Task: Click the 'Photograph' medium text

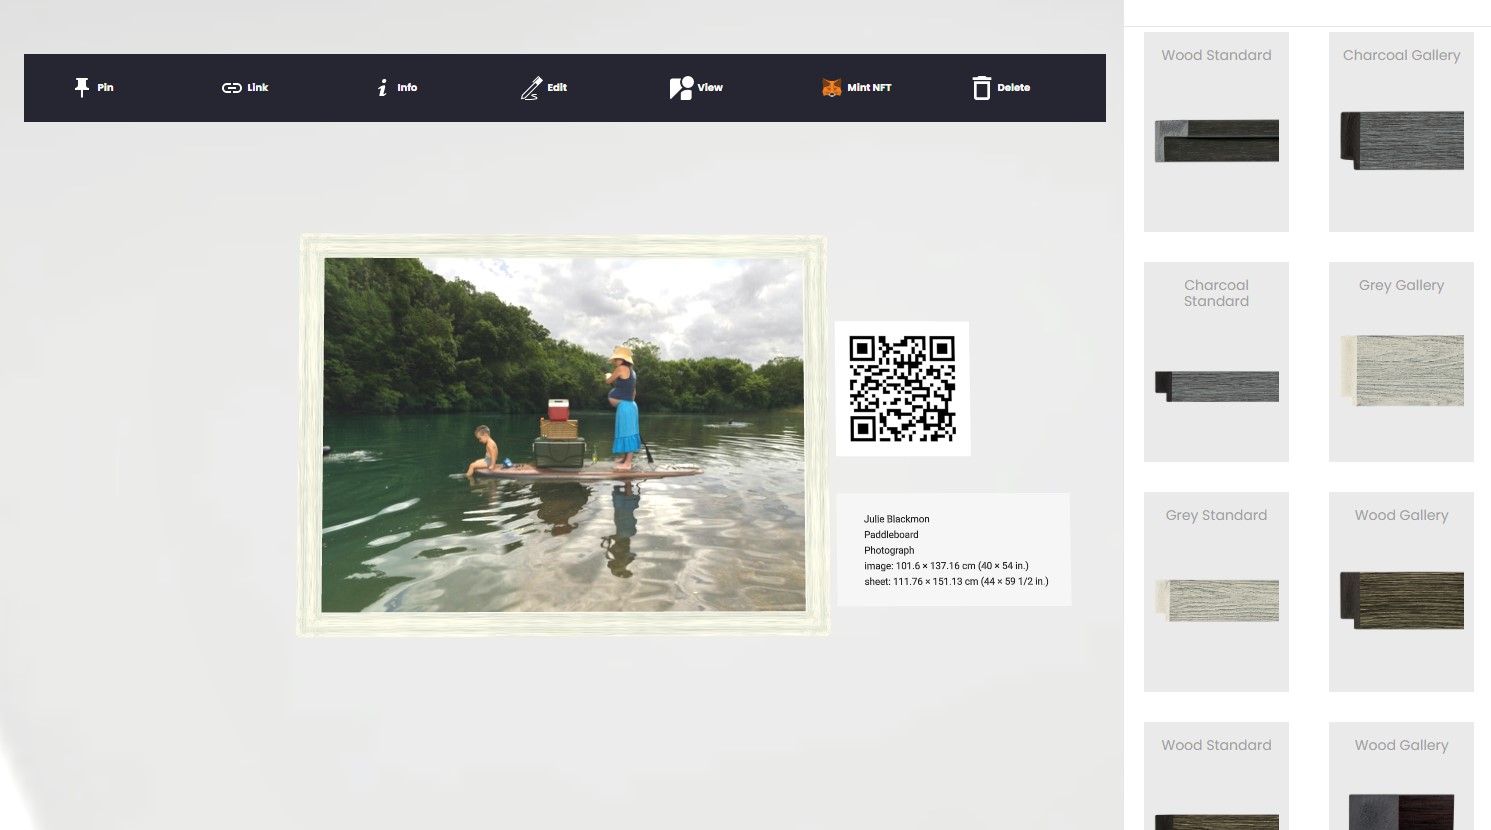Action: coord(889,550)
